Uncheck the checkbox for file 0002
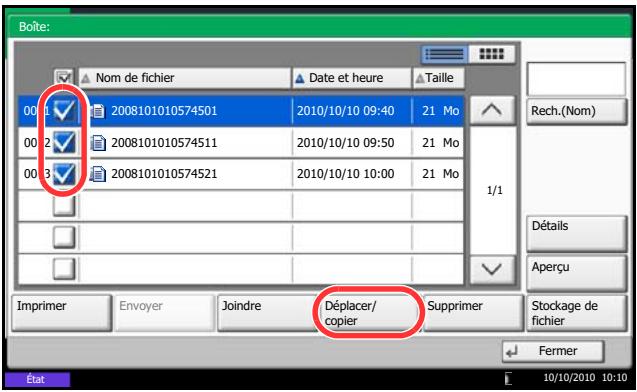The width and height of the screenshot is (637, 392). [64, 142]
